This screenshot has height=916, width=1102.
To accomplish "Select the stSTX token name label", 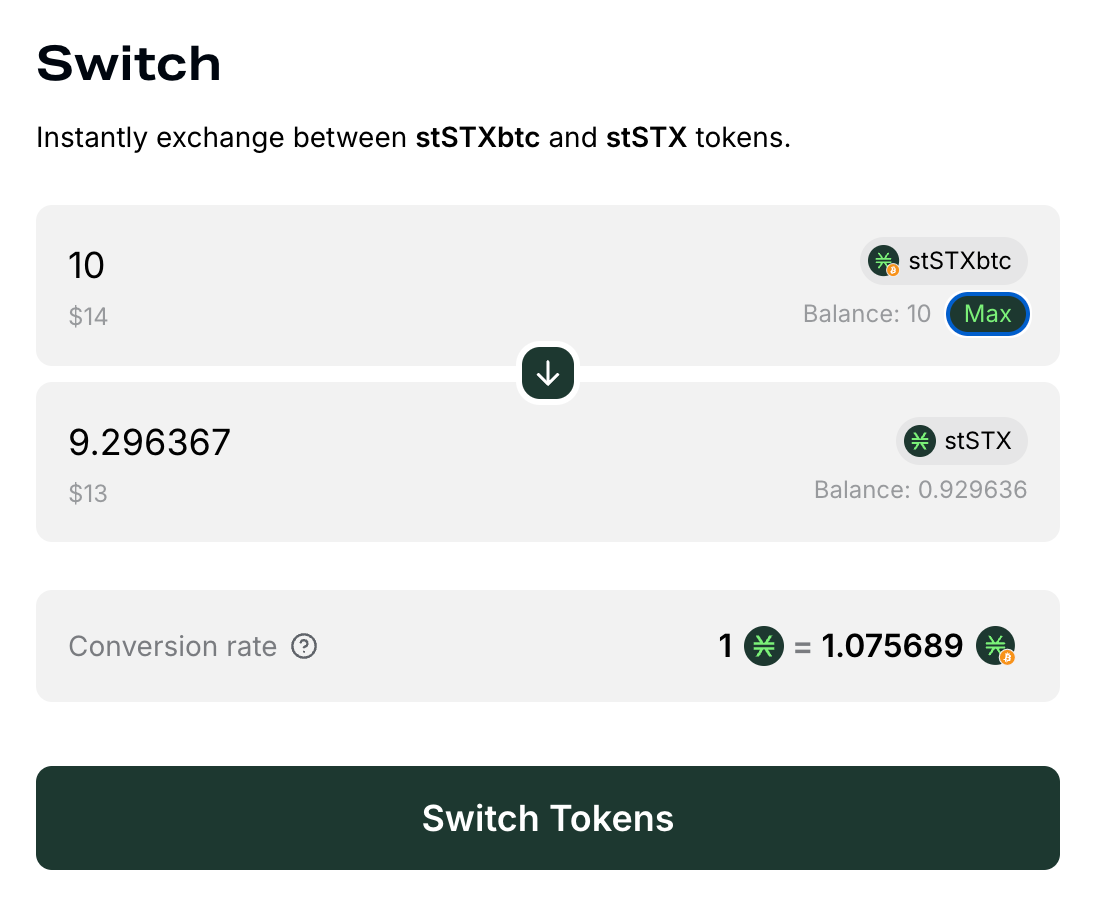I will (x=978, y=440).
